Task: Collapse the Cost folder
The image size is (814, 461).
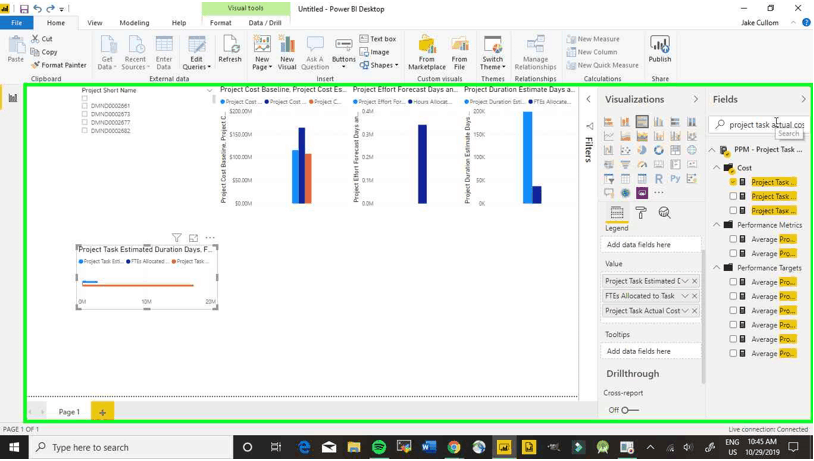Action: (x=716, y=168)
